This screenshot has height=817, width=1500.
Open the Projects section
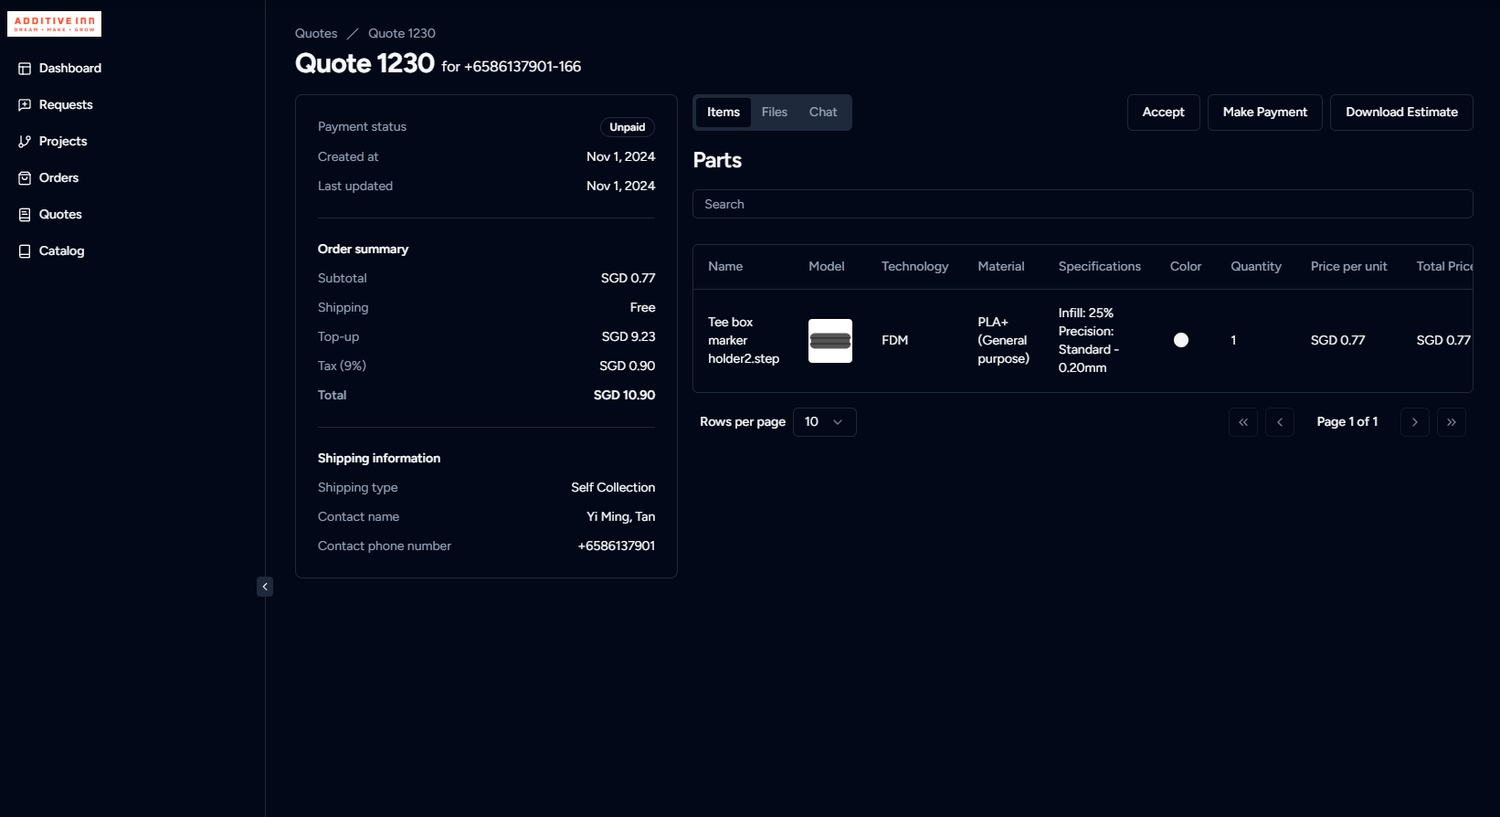pos(62,141)
